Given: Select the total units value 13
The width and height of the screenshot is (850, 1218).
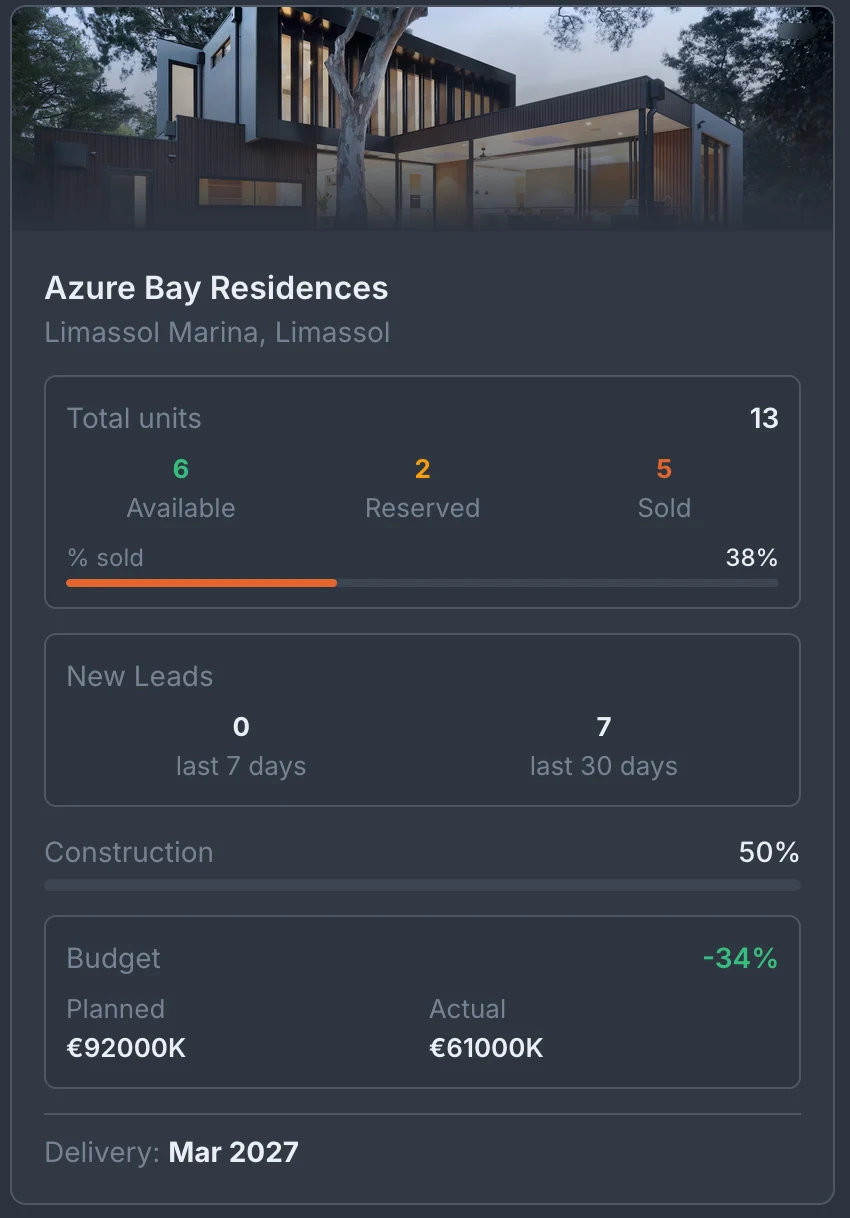Looking at the screenshot, I should pyautogui.click(x=764, y=418).
